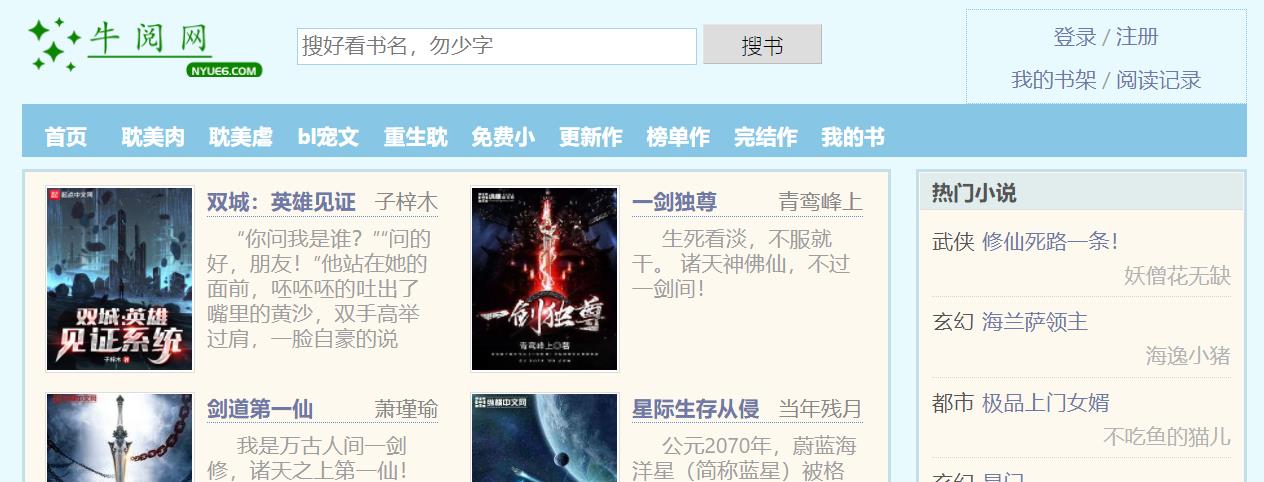
Task: Open the novel title 一剑独尊 link
Action: 675,202
